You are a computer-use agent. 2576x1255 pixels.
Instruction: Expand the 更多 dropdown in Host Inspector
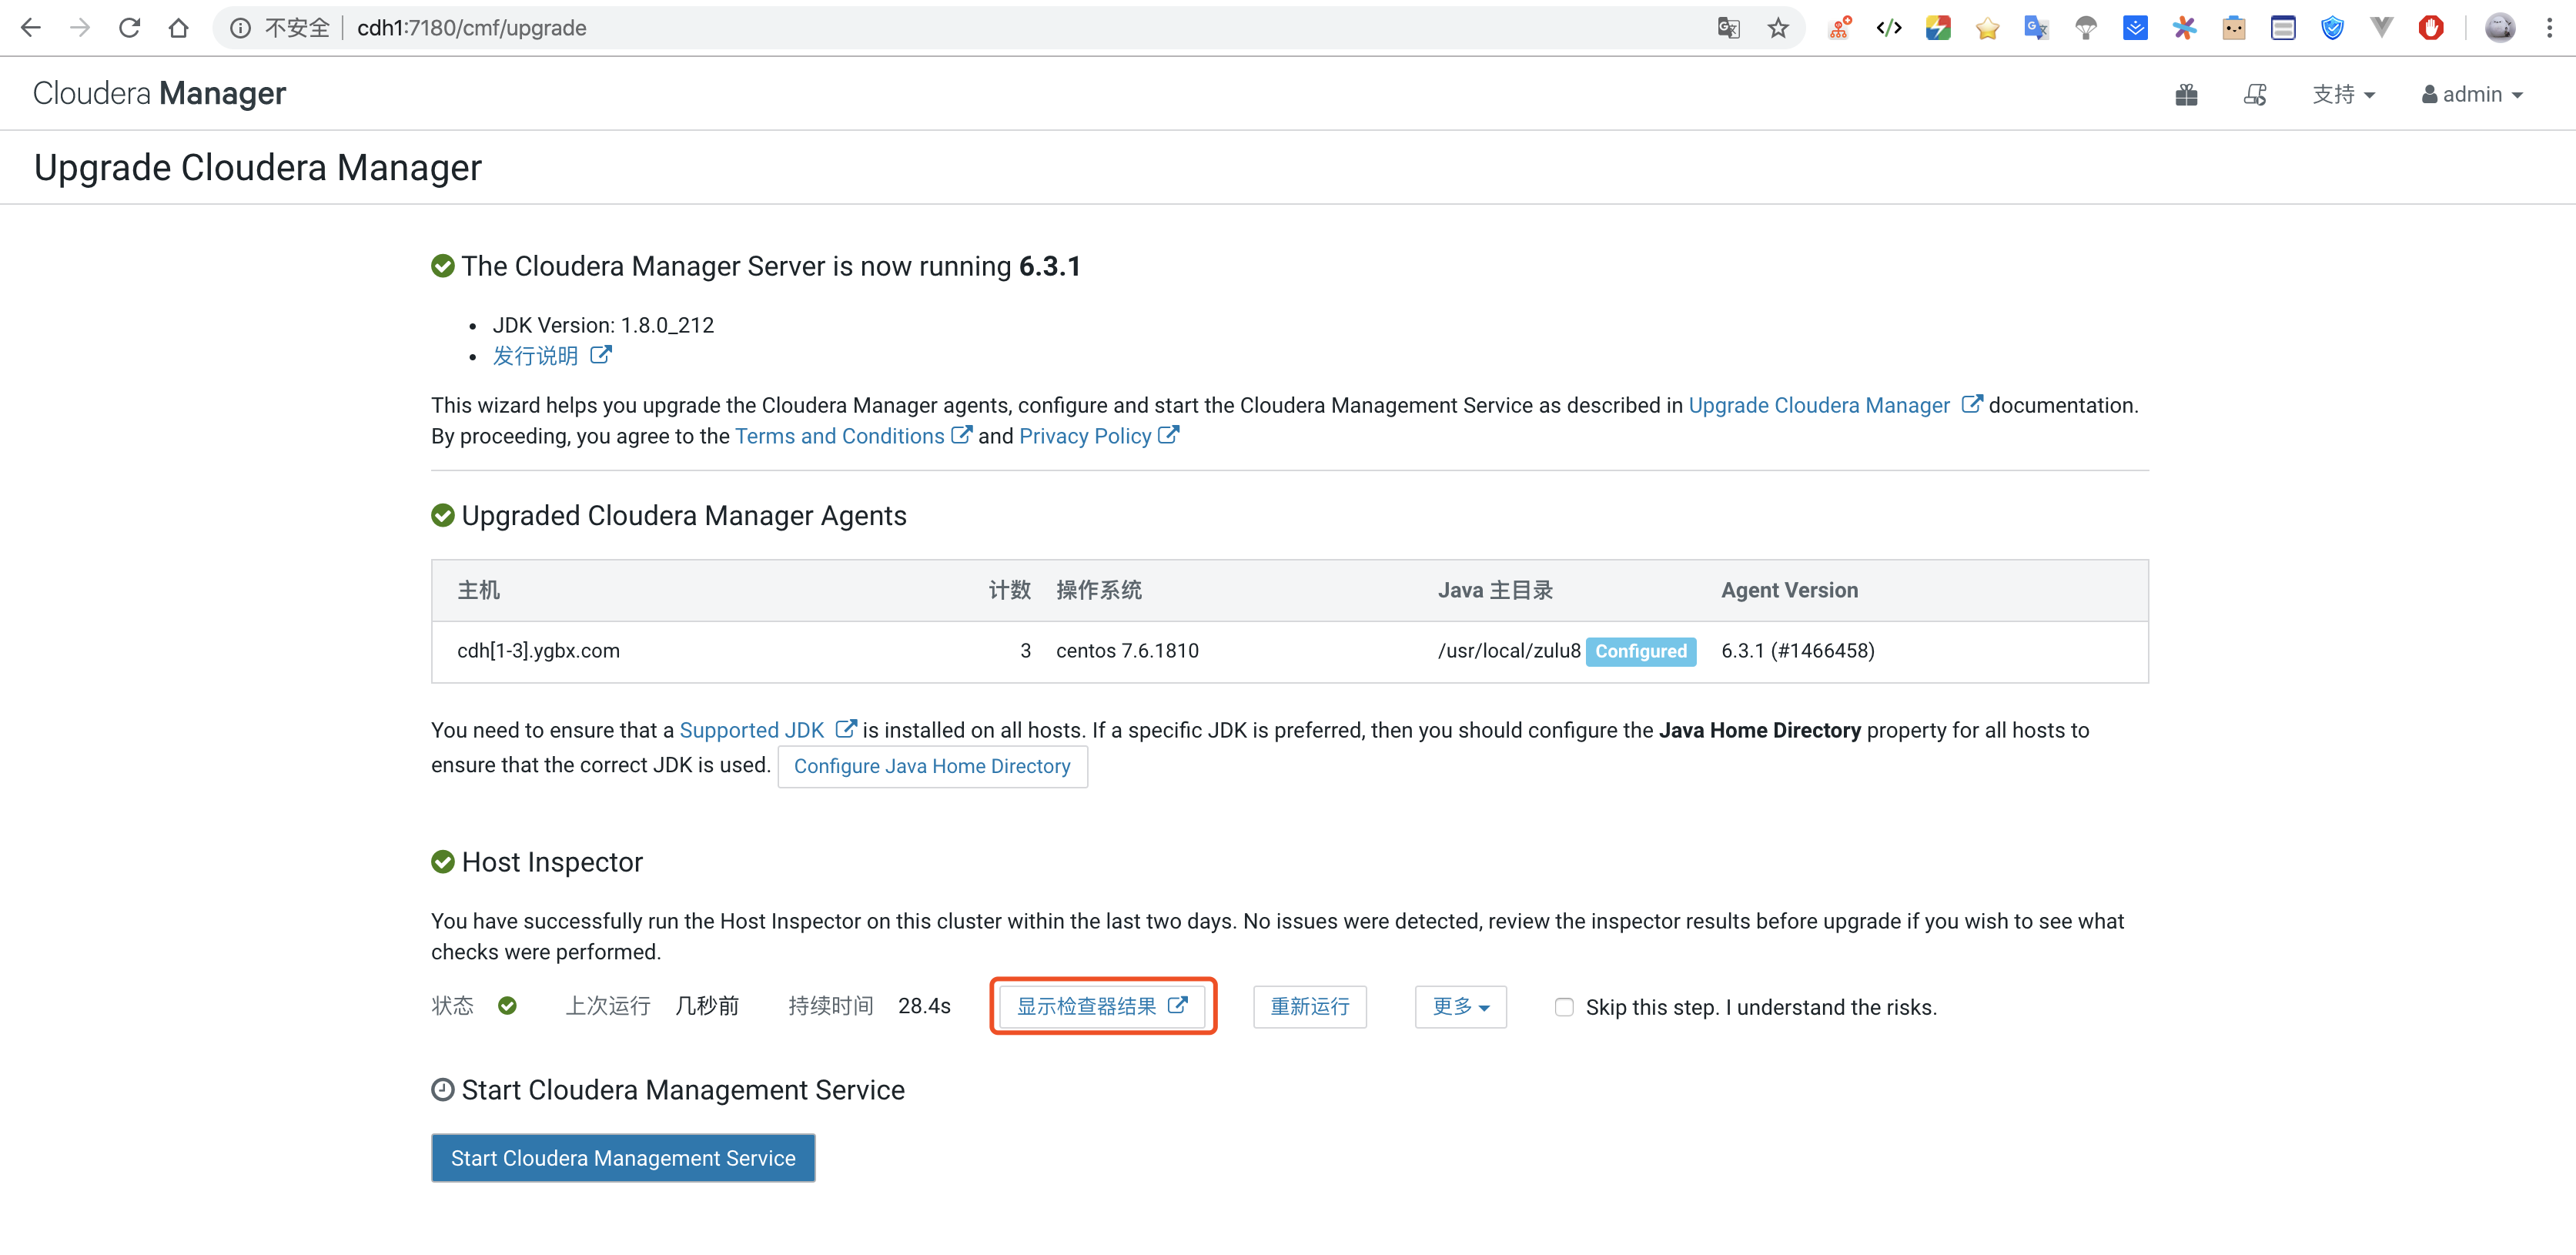(x=1460, y=1006)
